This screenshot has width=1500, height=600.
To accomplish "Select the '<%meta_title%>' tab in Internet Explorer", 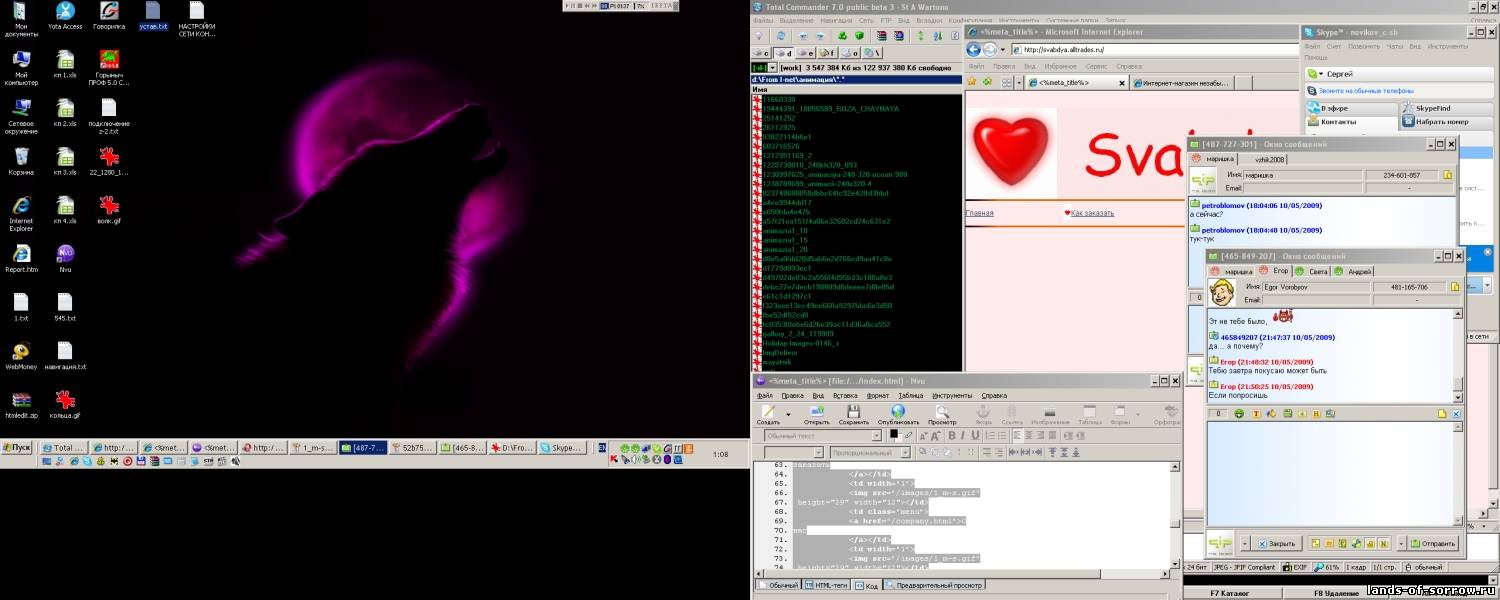I will click(x=1078, y=83).
